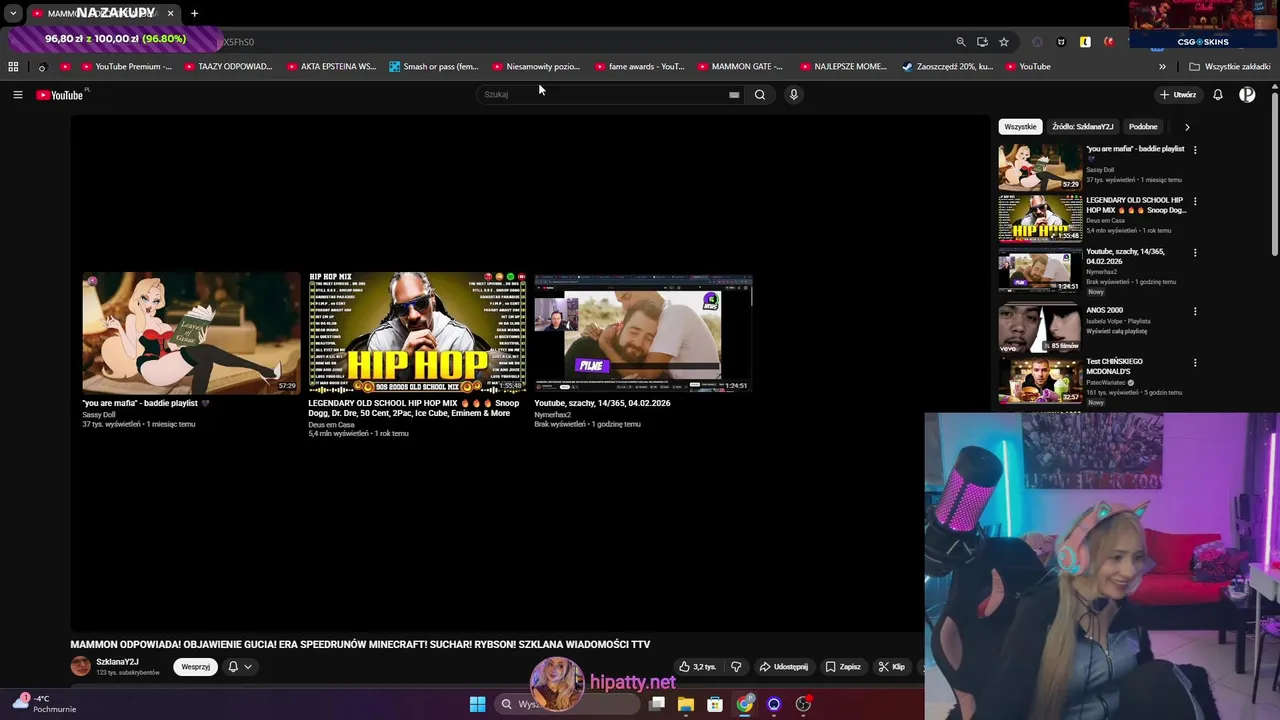Open TAAZY ODPOWIAD... bookmark

[228, 67]
